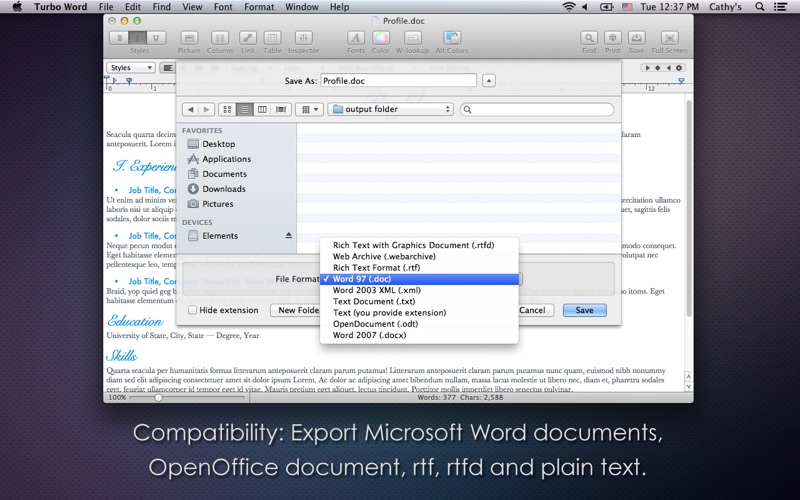This screenshot has height=500, width=800.
Task: Open the Fonts panel
Action: point(356,38)
